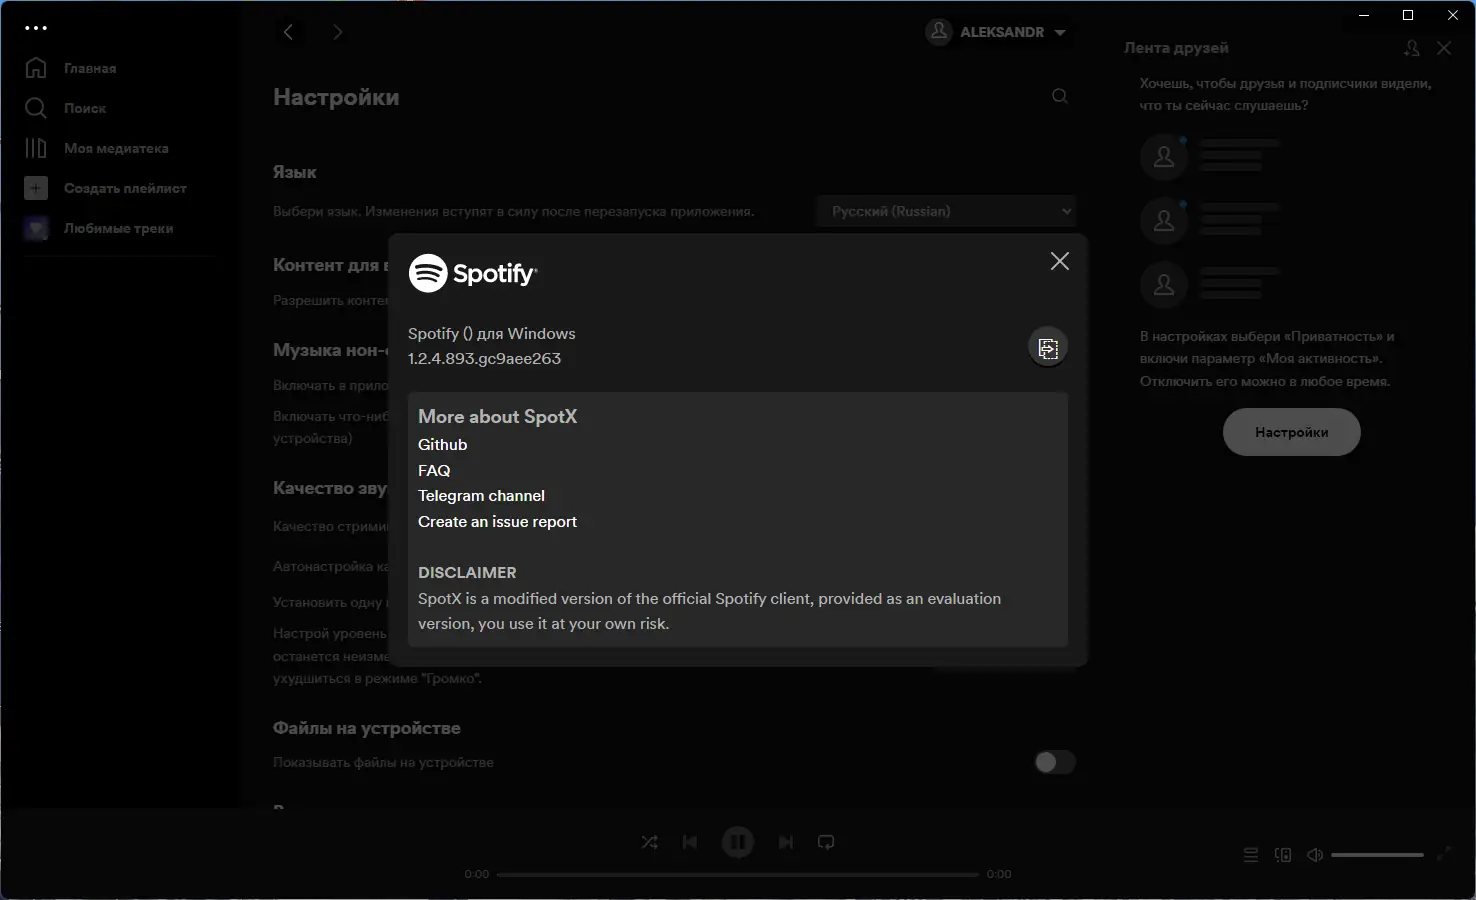The width and height of the screenshot is (1476, 900).
Task: Open the Русский (Russian) language dropdown
Action: tap(947, 211)
